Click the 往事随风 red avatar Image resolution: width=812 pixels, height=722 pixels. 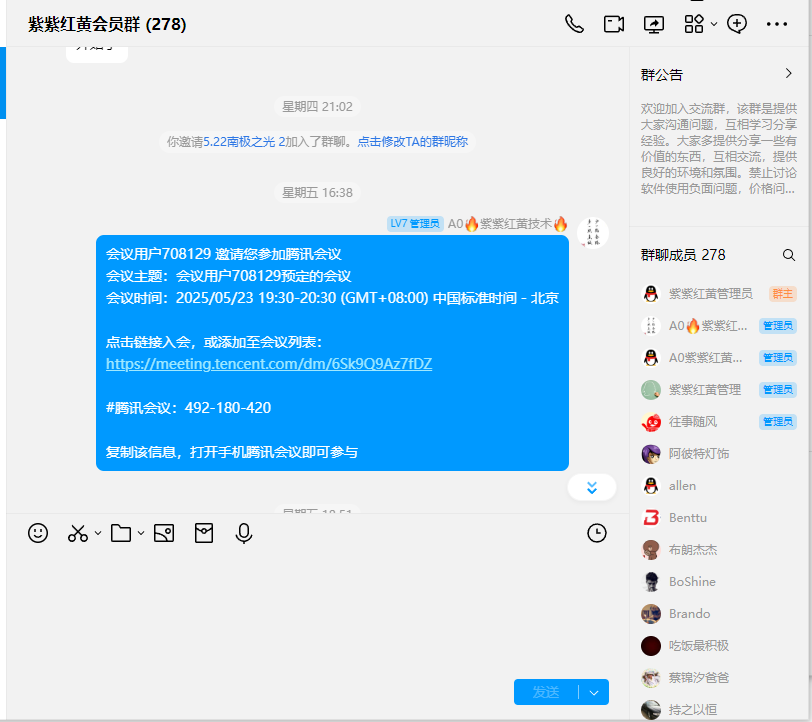click(651, 422)
